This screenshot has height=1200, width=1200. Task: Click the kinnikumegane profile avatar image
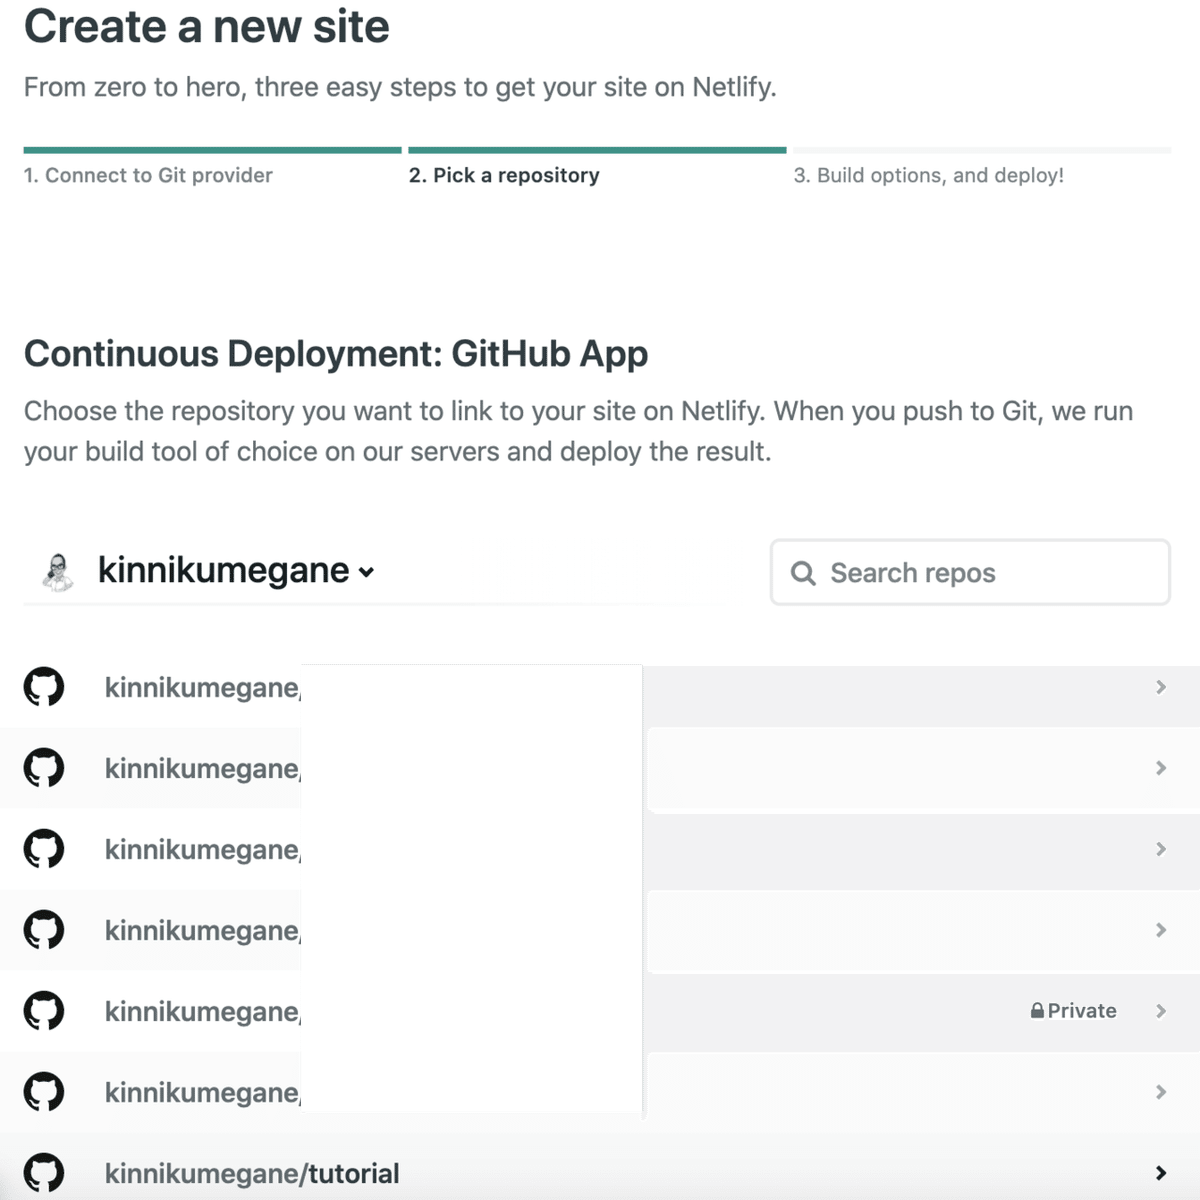[58, 572]
